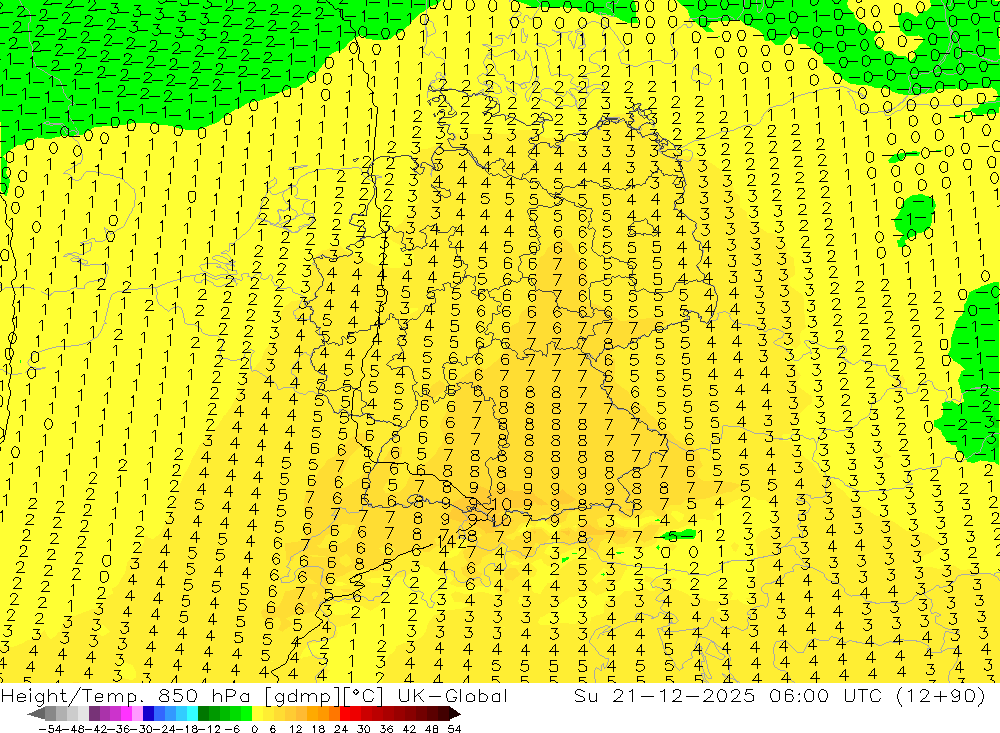This screenshot has width=1000, height=733.
Task: Click the dark green swatch above -12
Action: 203,713
